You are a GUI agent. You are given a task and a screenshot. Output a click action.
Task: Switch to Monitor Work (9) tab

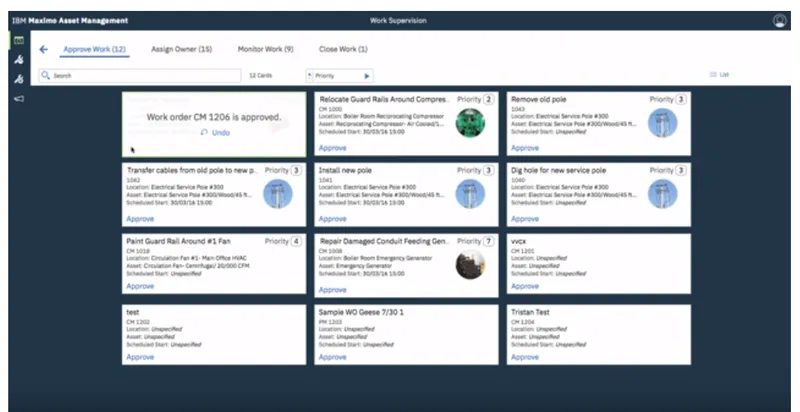tap(265, 49)
